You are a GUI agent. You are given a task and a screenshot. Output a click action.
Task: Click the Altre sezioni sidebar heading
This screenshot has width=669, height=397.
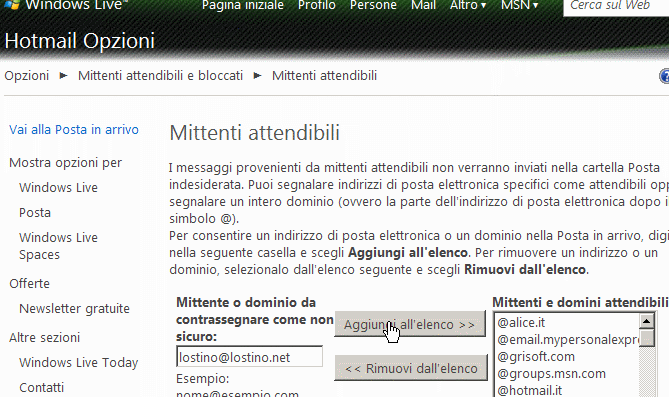coord(44,337)
